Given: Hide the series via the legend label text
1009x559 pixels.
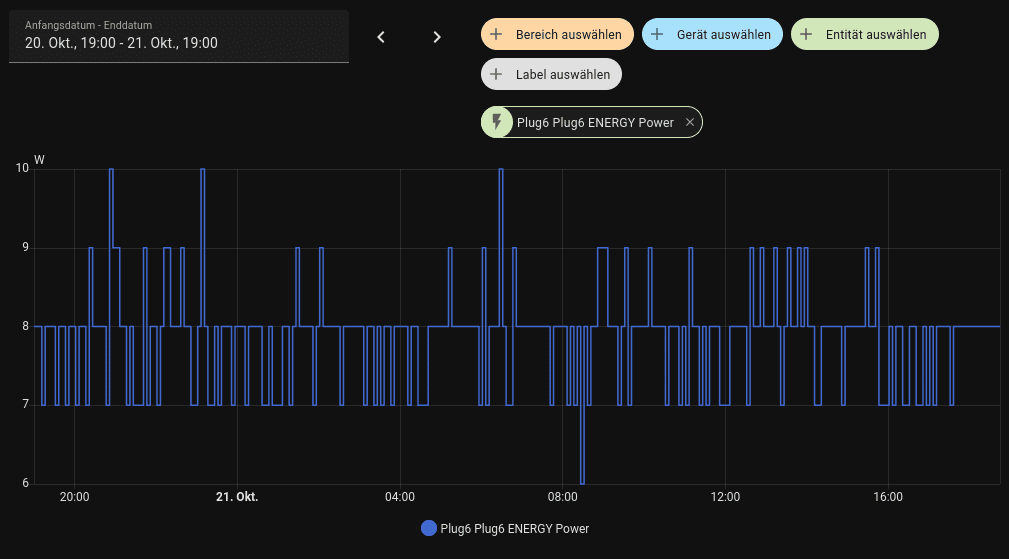Looking at the screenshot, I should point(514,528).
